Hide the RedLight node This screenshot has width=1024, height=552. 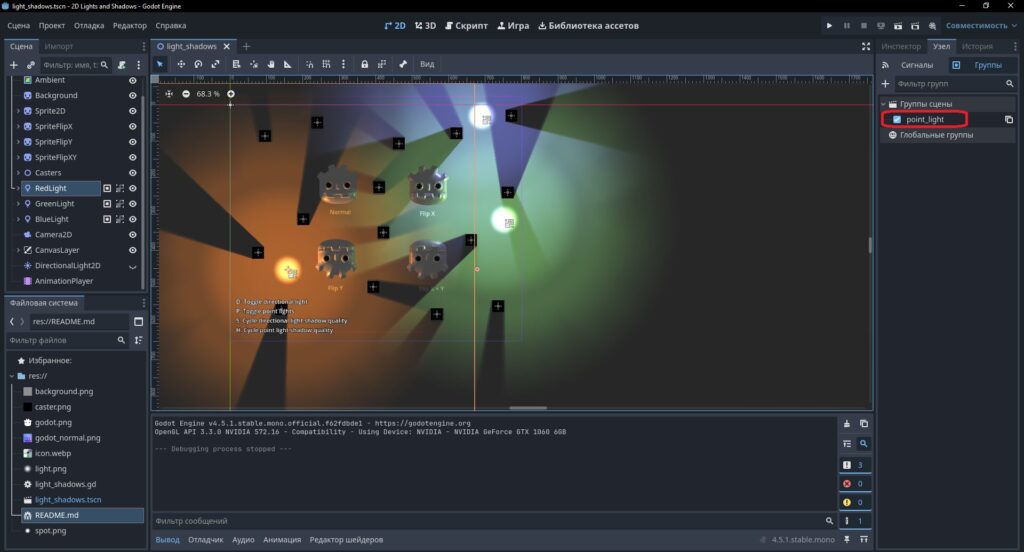click(133, 188)
